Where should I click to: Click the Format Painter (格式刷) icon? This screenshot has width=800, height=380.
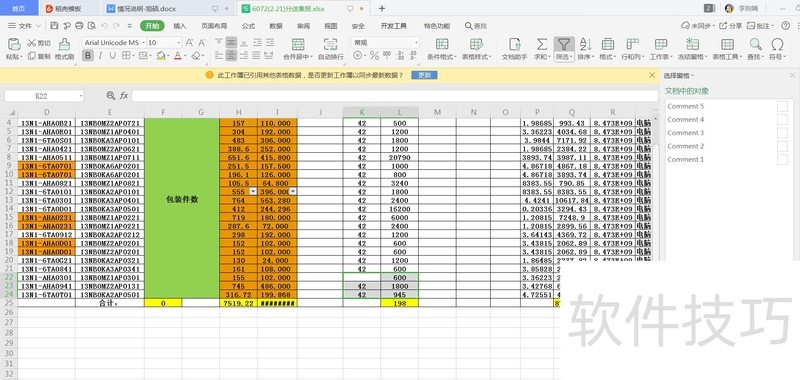click(x=64, y=44)
